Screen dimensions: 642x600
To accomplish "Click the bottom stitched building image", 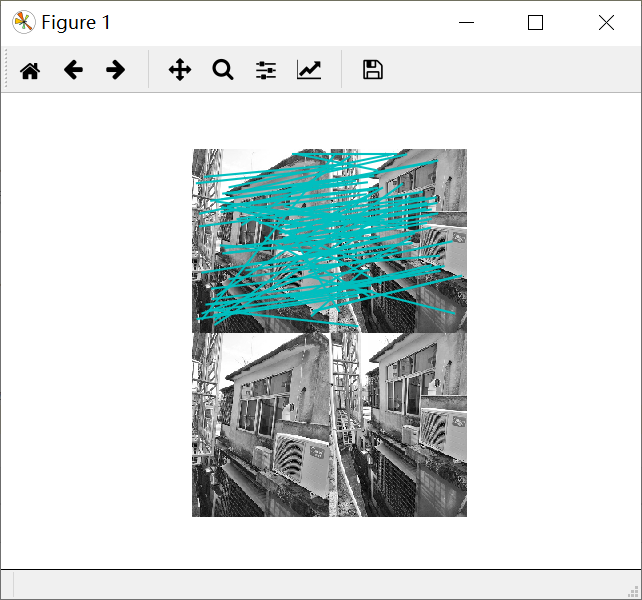I will tap(329, 425).
